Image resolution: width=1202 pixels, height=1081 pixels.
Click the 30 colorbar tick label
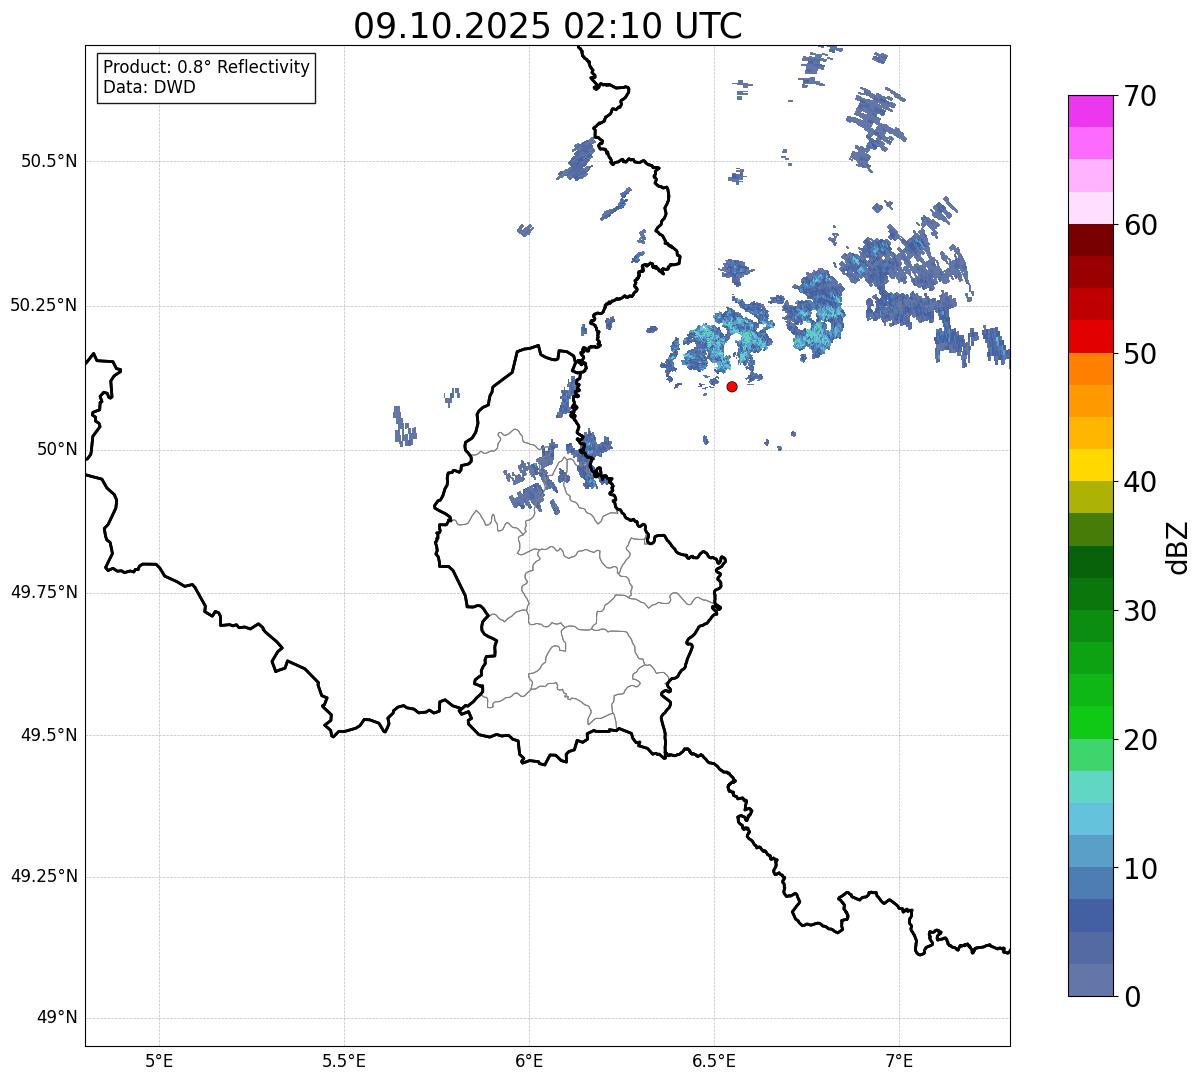tap(1140, 611)
